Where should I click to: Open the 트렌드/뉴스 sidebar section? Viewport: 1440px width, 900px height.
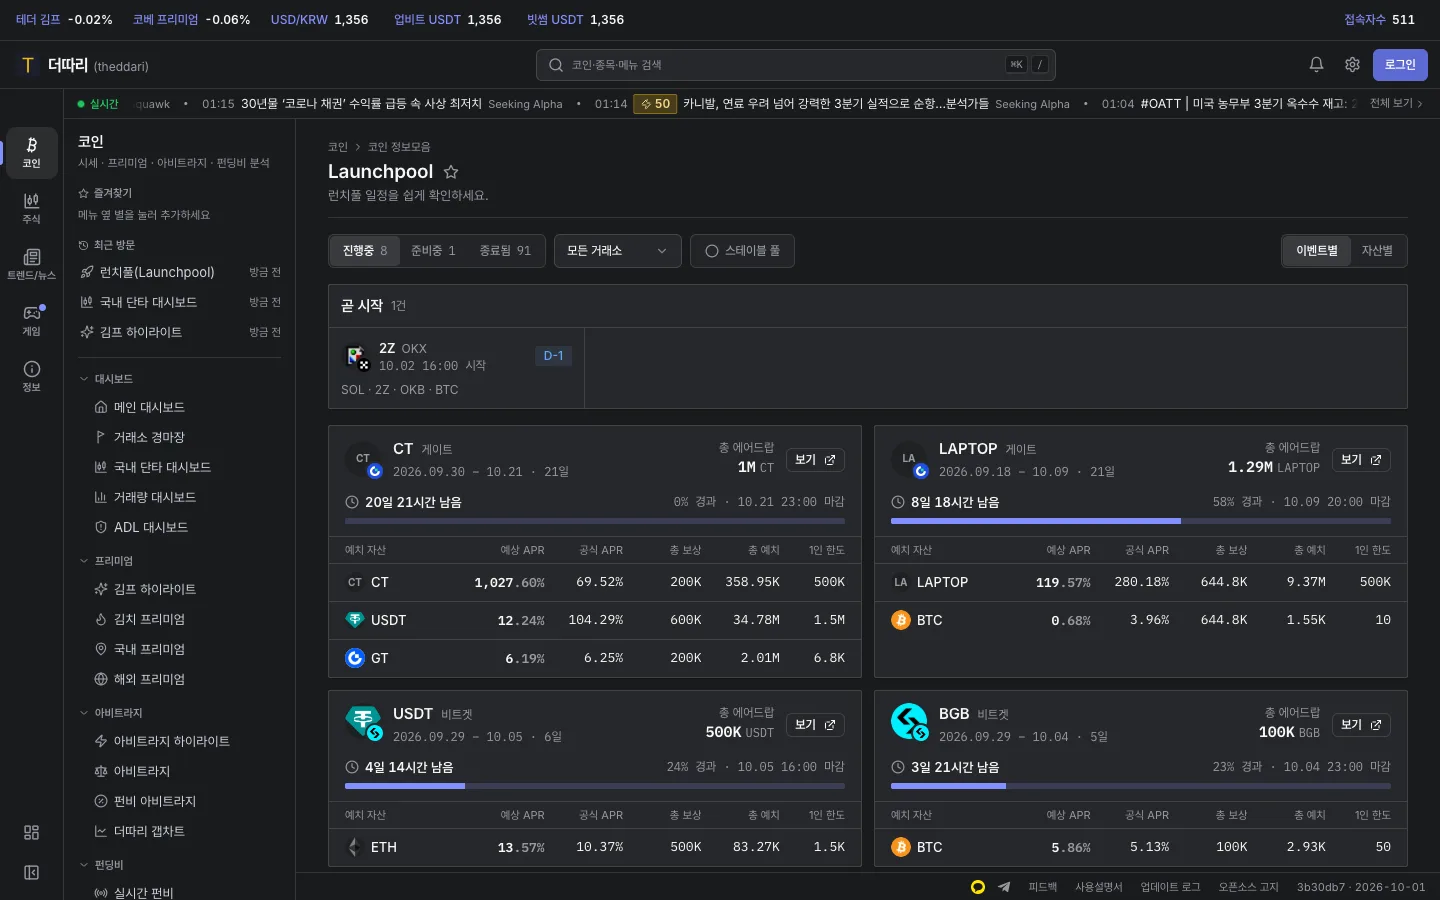32,264
